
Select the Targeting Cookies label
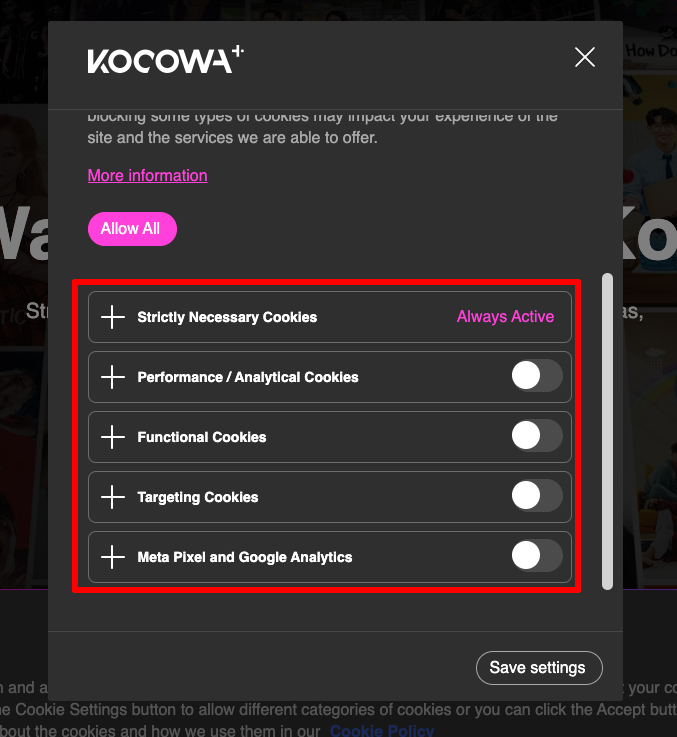(x=197, y=497)
